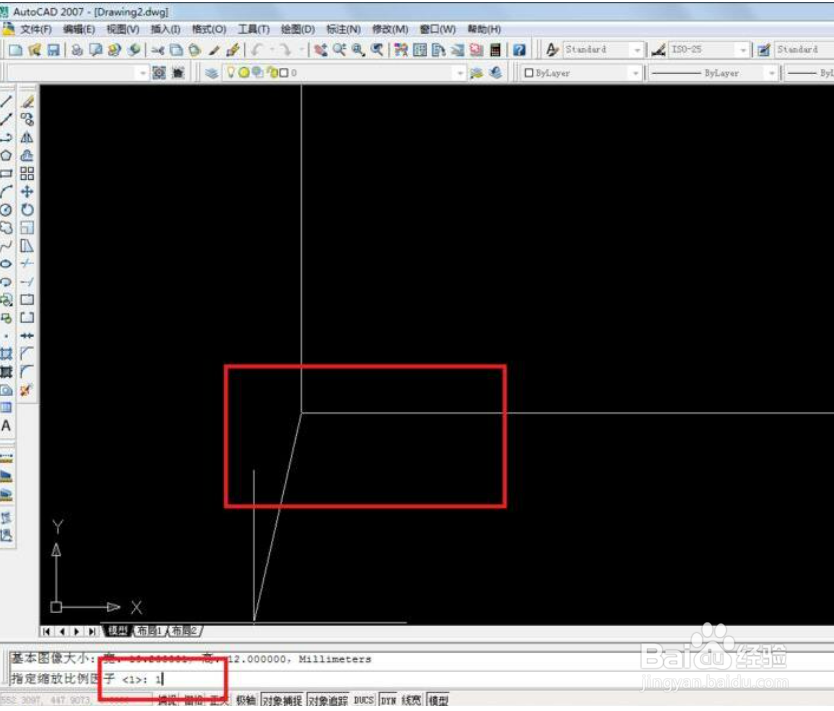Select the Extend tool
834x711 pixels.
pyautogui.click(x=27, y=282)
